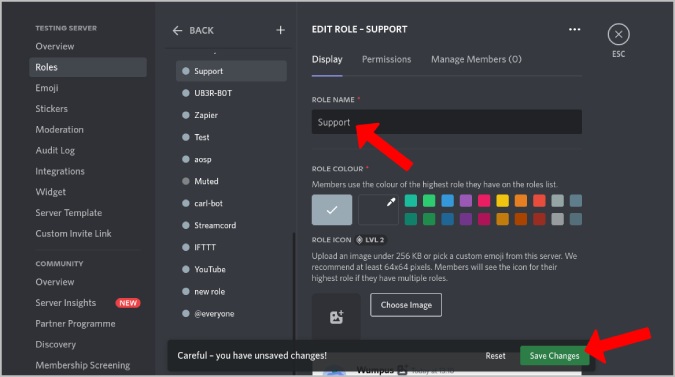
Task: Choose the red-orange colour swatch in top row
Action: (539, 201)
